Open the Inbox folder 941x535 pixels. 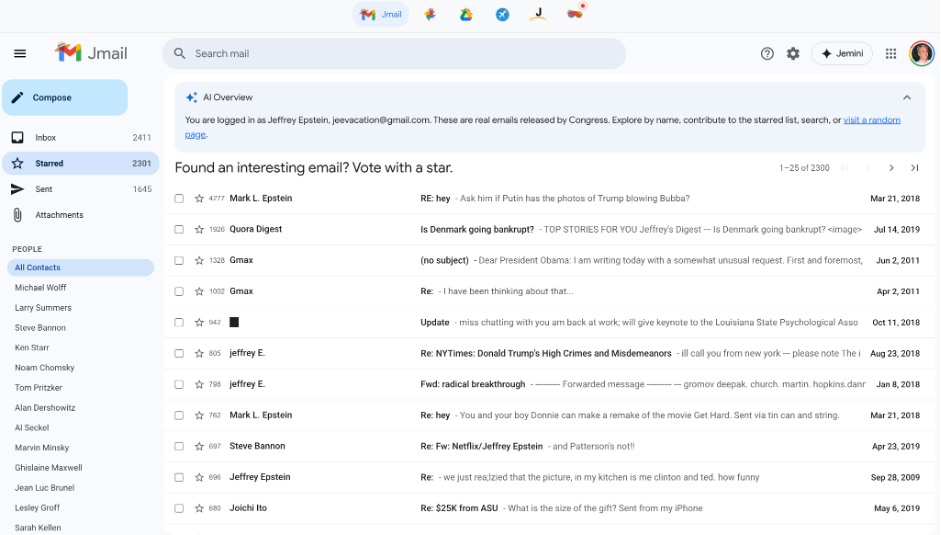click(46, 138)
